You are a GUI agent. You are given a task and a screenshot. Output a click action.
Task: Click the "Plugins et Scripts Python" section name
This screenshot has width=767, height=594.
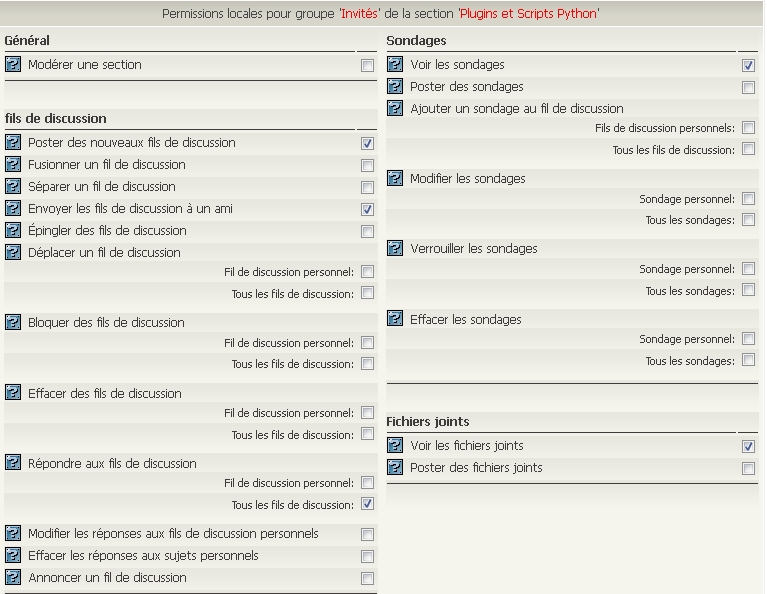pyautogui.click(x=528, y=14)
